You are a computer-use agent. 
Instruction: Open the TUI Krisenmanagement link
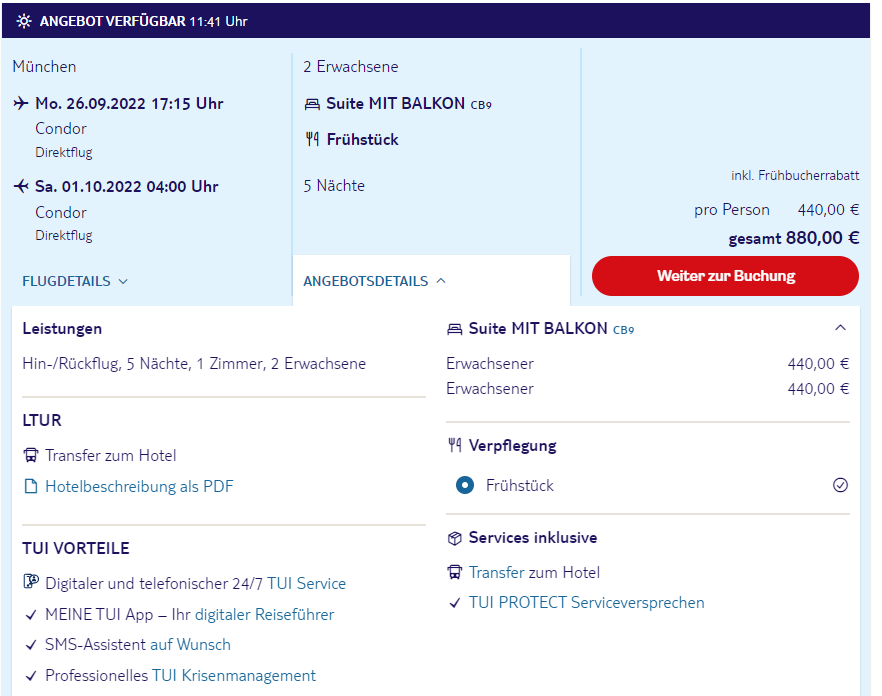(x=234, y=676)
